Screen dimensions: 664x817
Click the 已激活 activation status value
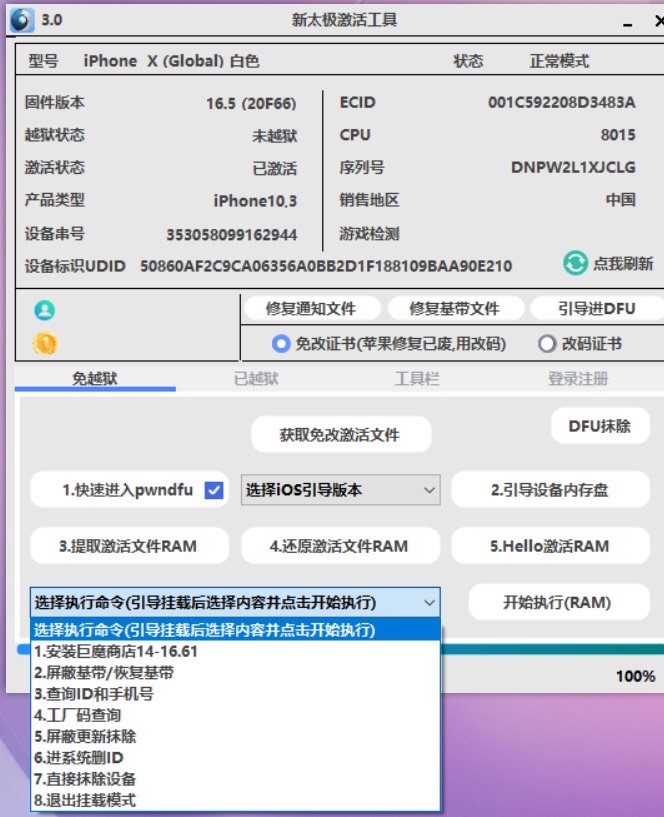(275, 168)
